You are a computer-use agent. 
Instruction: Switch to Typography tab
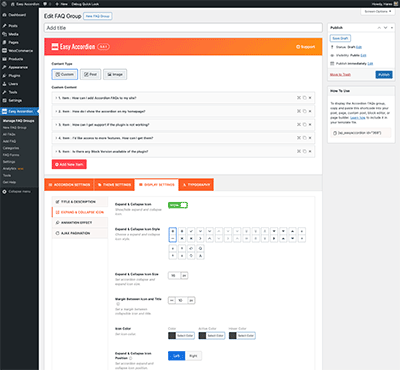[x=196, y=185]
